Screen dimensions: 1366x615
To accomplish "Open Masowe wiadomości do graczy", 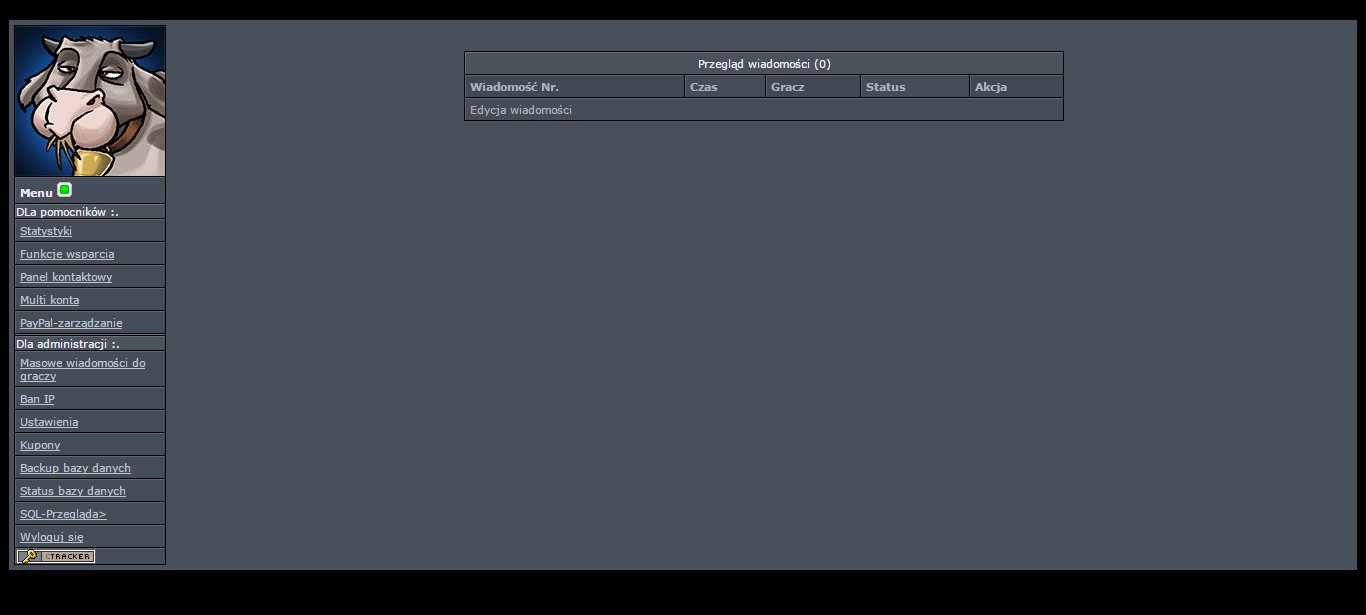I will [82, 369].
